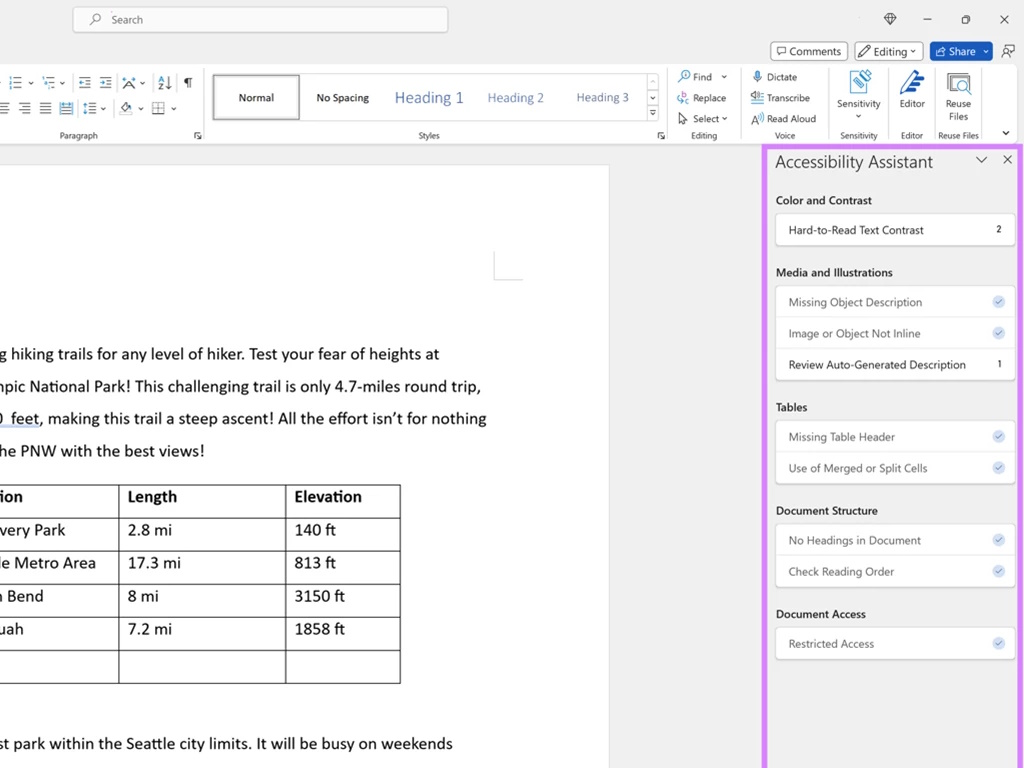Click the Asian Layout text icon
1024x768 pixels.
(x=129, y=83)
